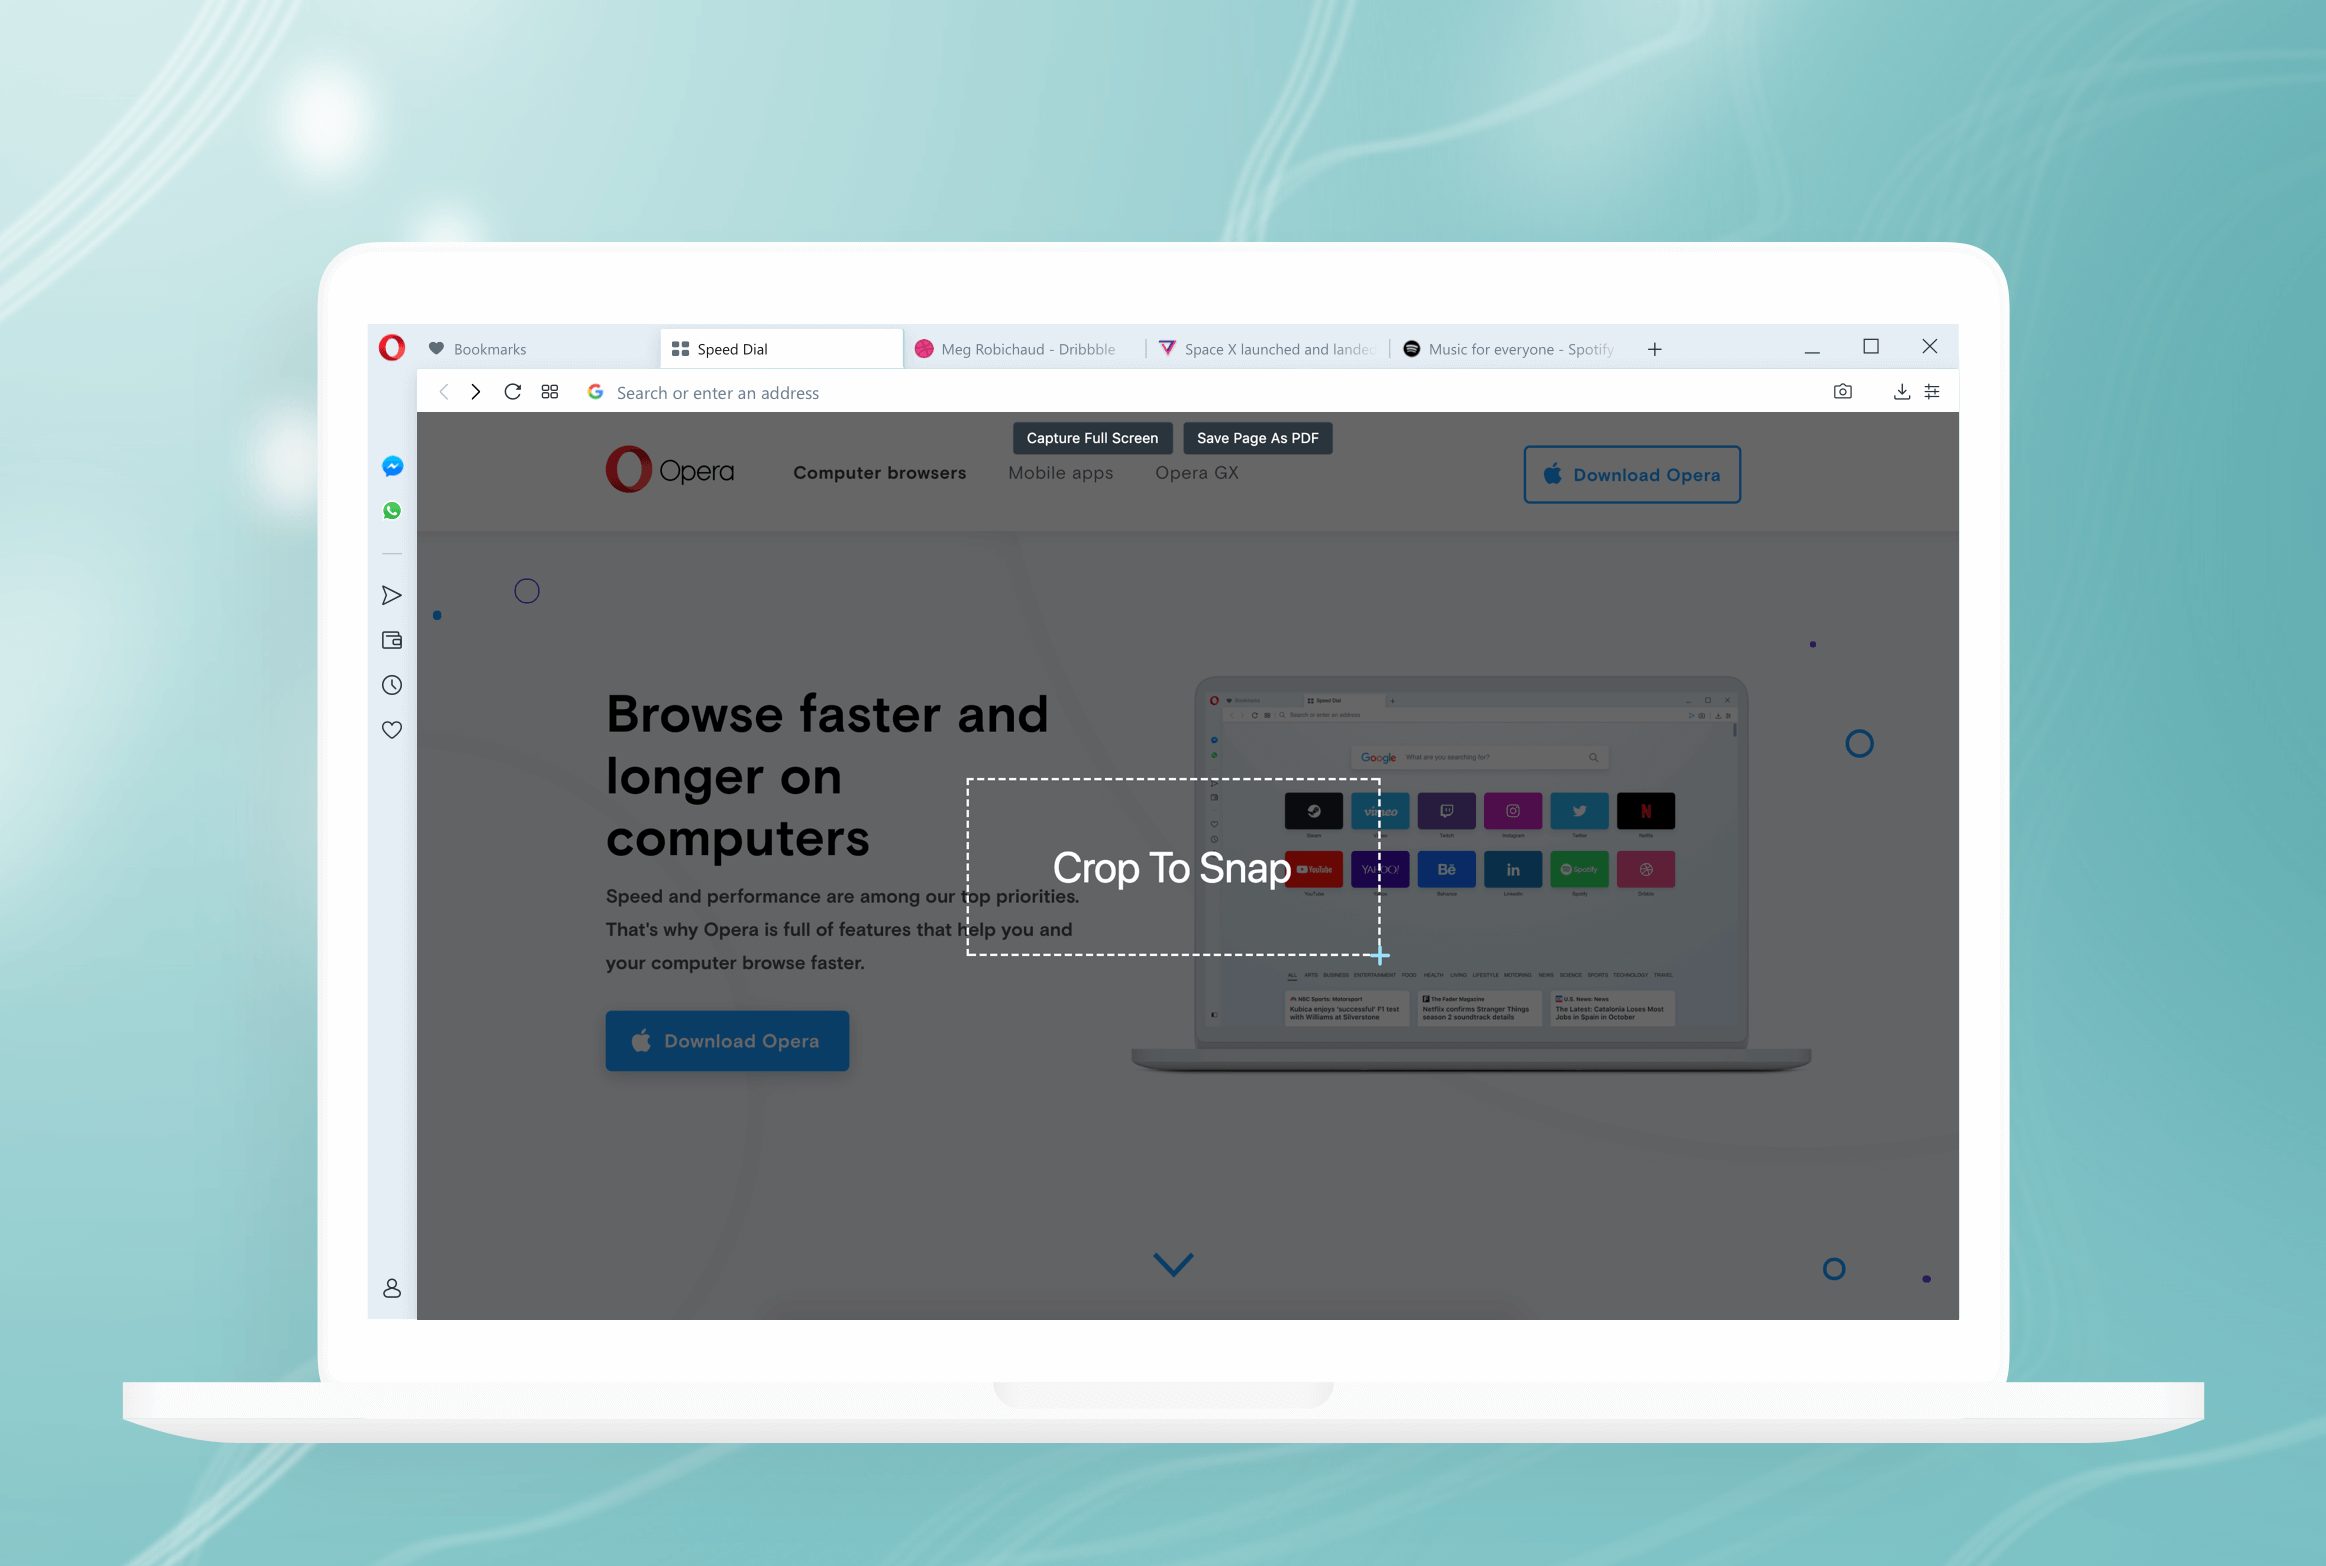Open the downloads icon in the toolbar
The height and width of the screenshot is (1566, 2326).
pos(1901,392)
